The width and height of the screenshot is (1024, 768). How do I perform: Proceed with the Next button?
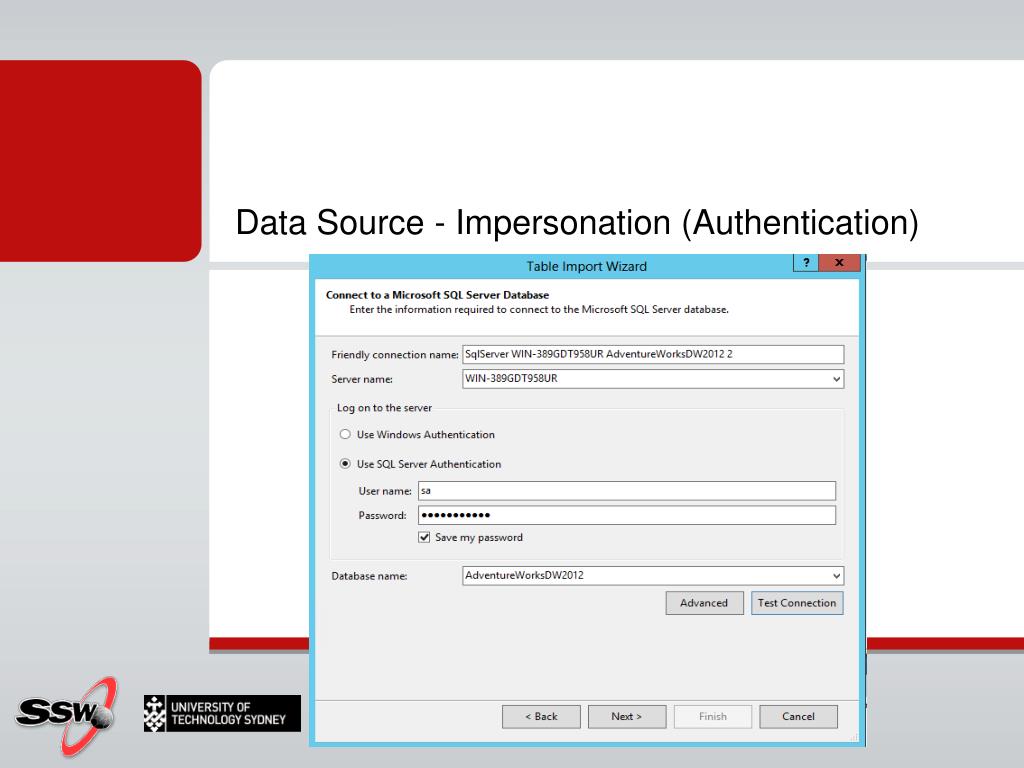point(627,716)
